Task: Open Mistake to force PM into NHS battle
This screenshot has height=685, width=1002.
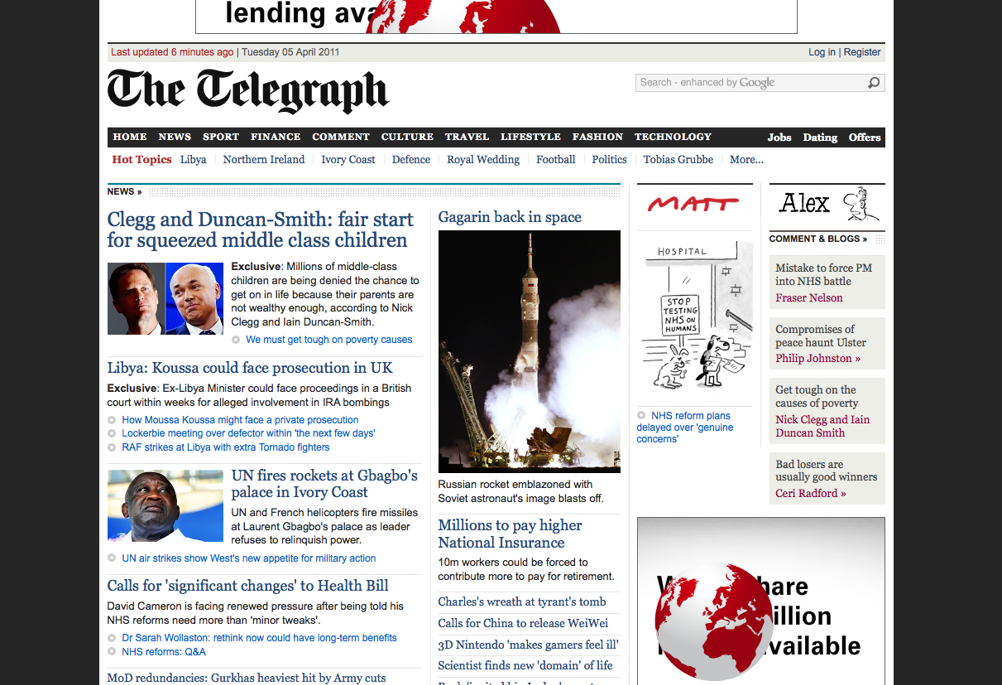Action: tap(824, 275)
